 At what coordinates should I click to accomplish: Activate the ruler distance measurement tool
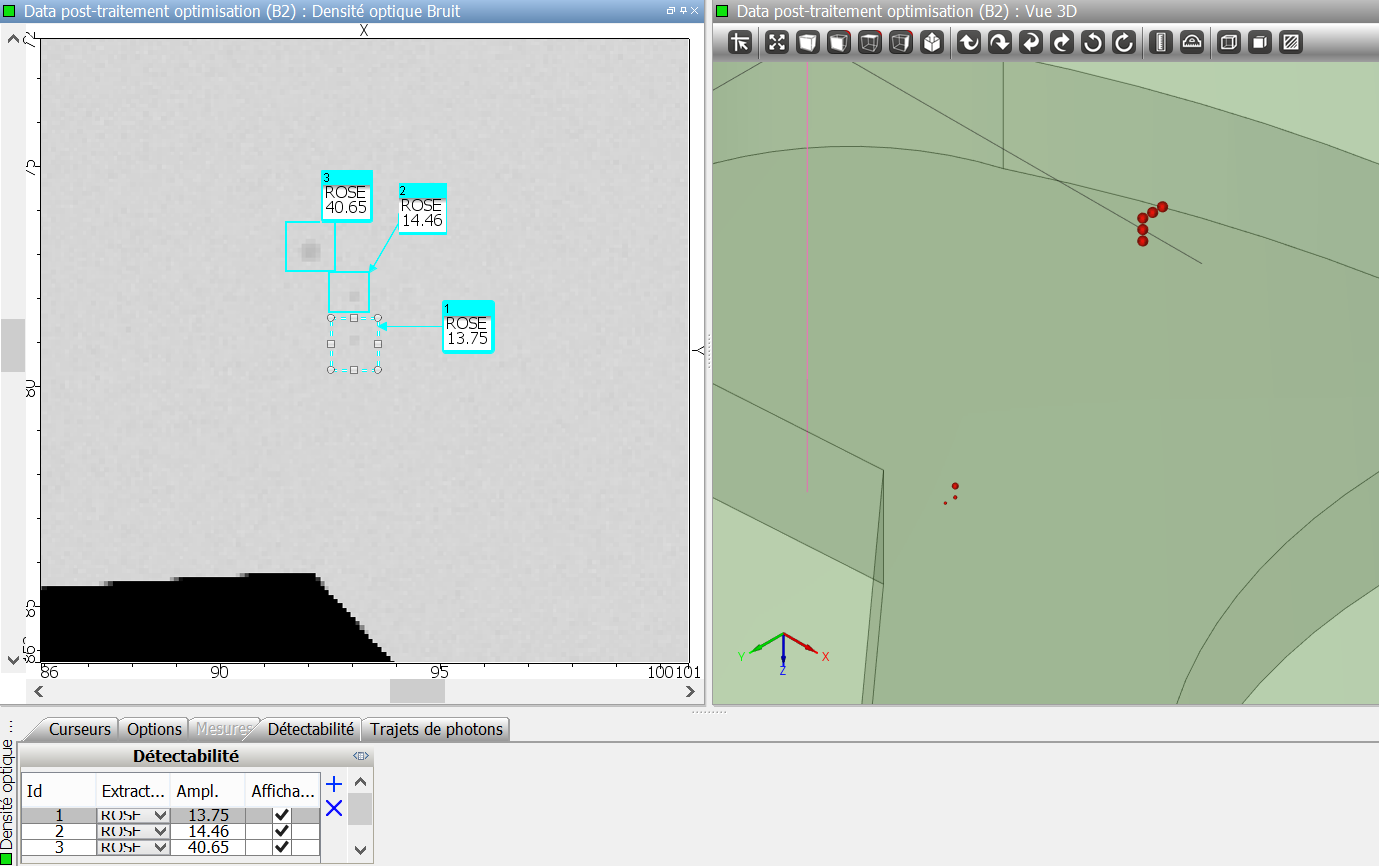point(1161,43)
